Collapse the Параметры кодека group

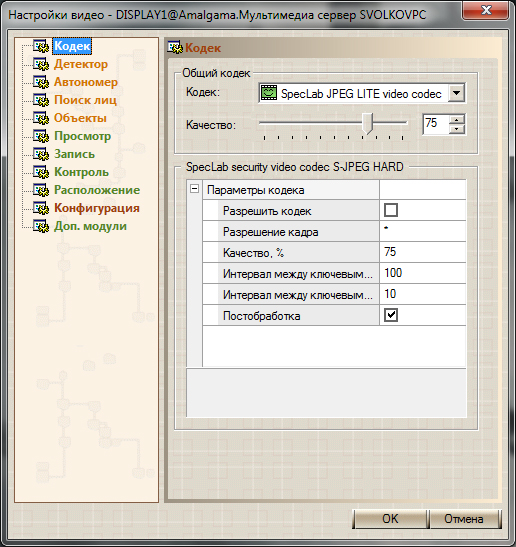(x=194, y=189)
